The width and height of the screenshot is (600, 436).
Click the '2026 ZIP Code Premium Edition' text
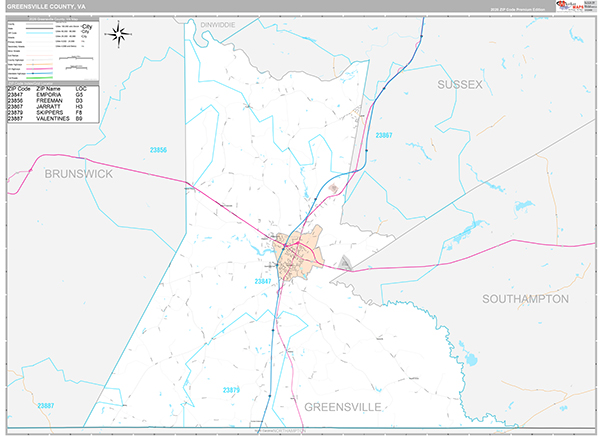pos(518,9)
